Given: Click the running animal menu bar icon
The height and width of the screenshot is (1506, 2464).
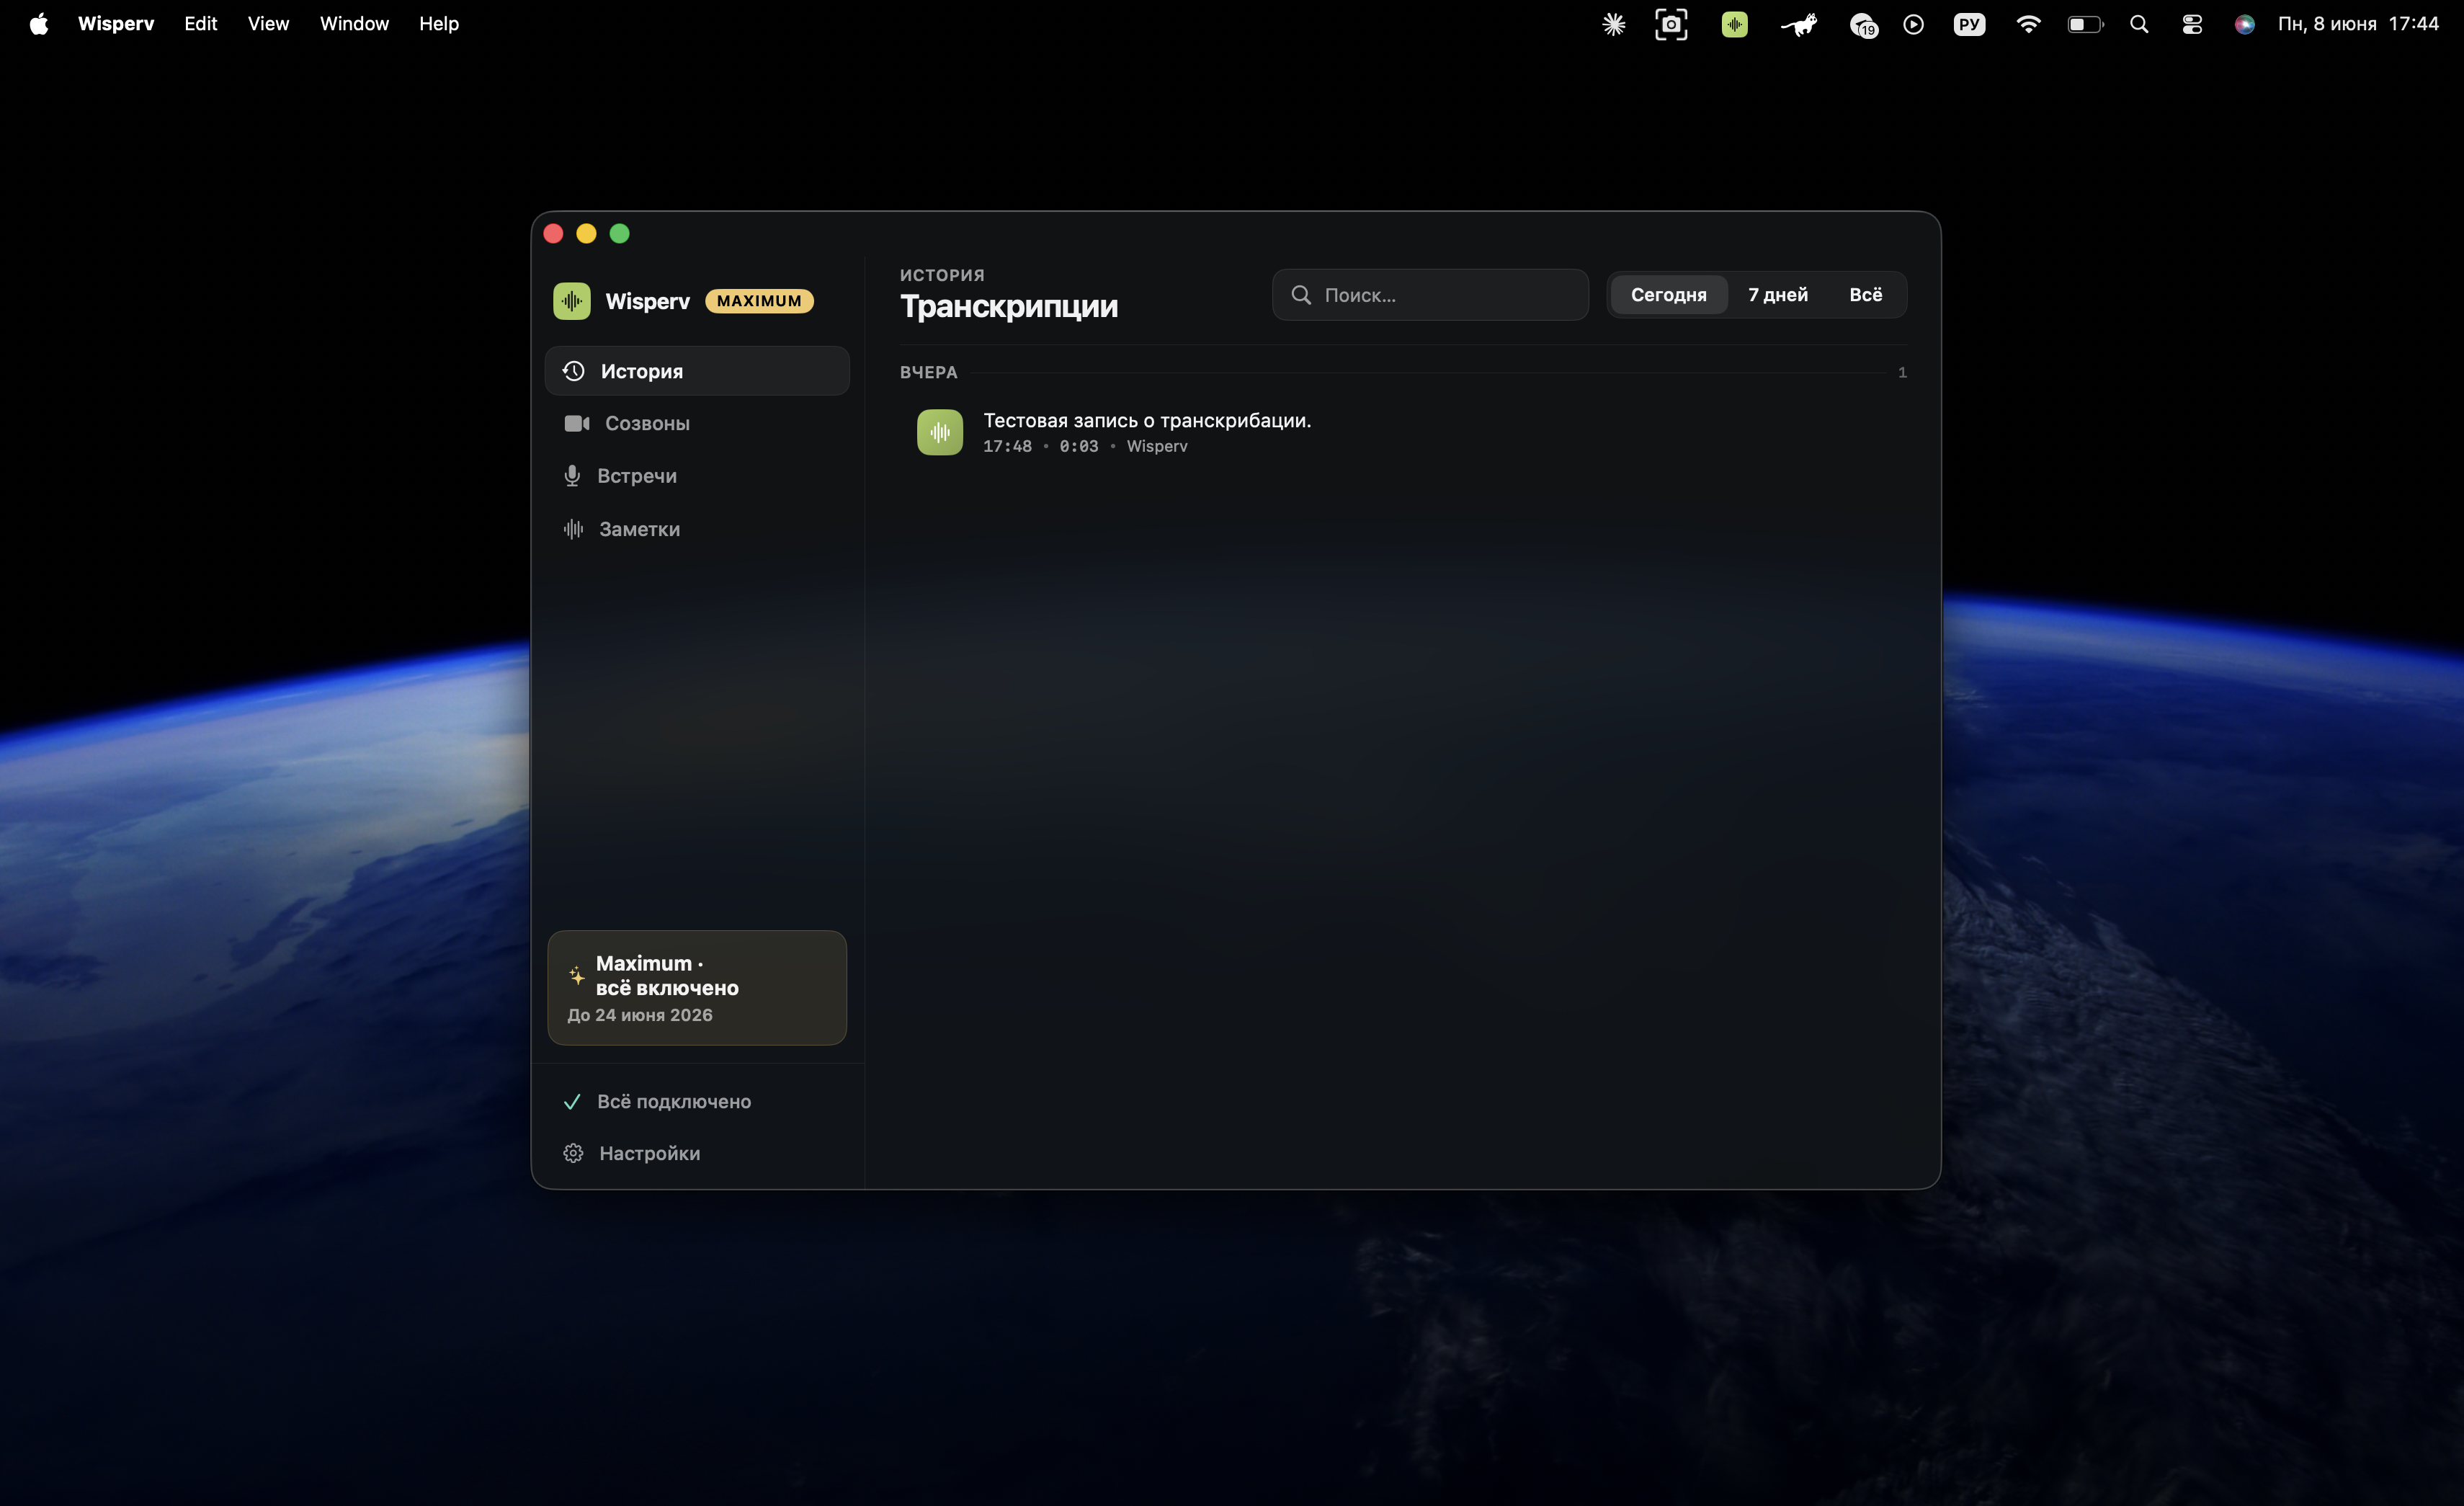Looking at the screenshot, I should point(1799,24).
